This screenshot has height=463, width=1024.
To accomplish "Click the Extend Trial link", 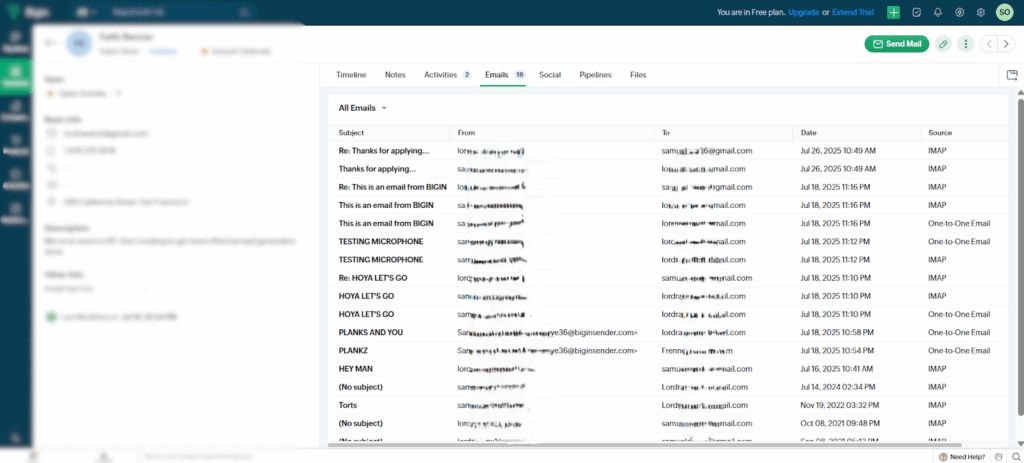I will pyautogui.click(x=850, y=13).
